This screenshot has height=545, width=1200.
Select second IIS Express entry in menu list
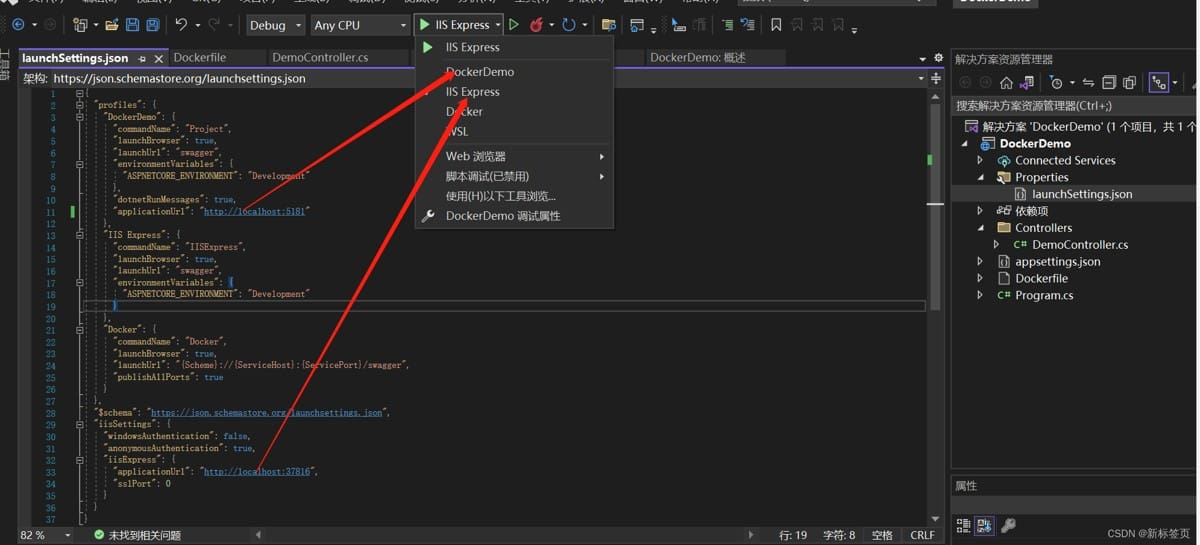click(514, 92)
